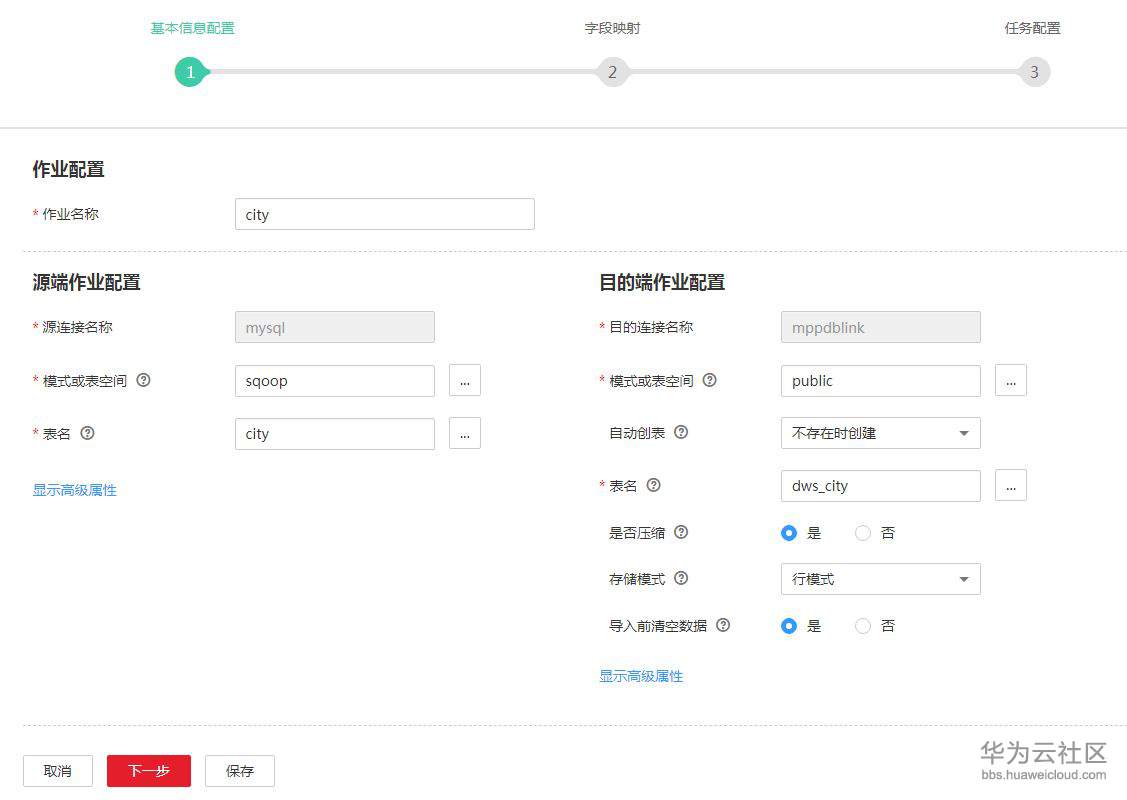Open the 存储模式 dropdown showing 行模式

(880, 579)
